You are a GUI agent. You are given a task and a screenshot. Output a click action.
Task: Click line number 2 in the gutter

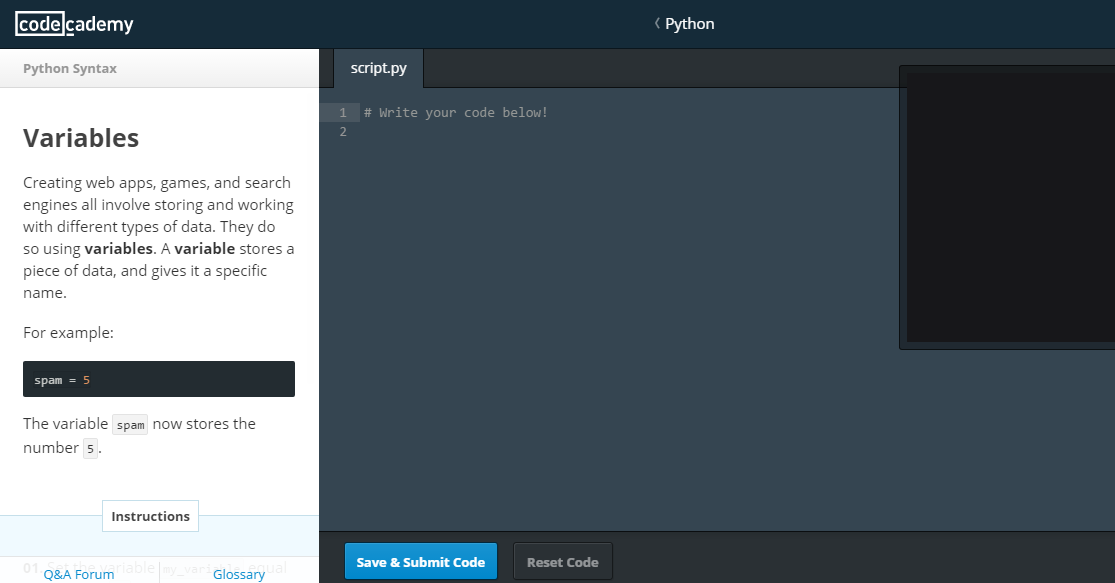[x=343, y=132]
